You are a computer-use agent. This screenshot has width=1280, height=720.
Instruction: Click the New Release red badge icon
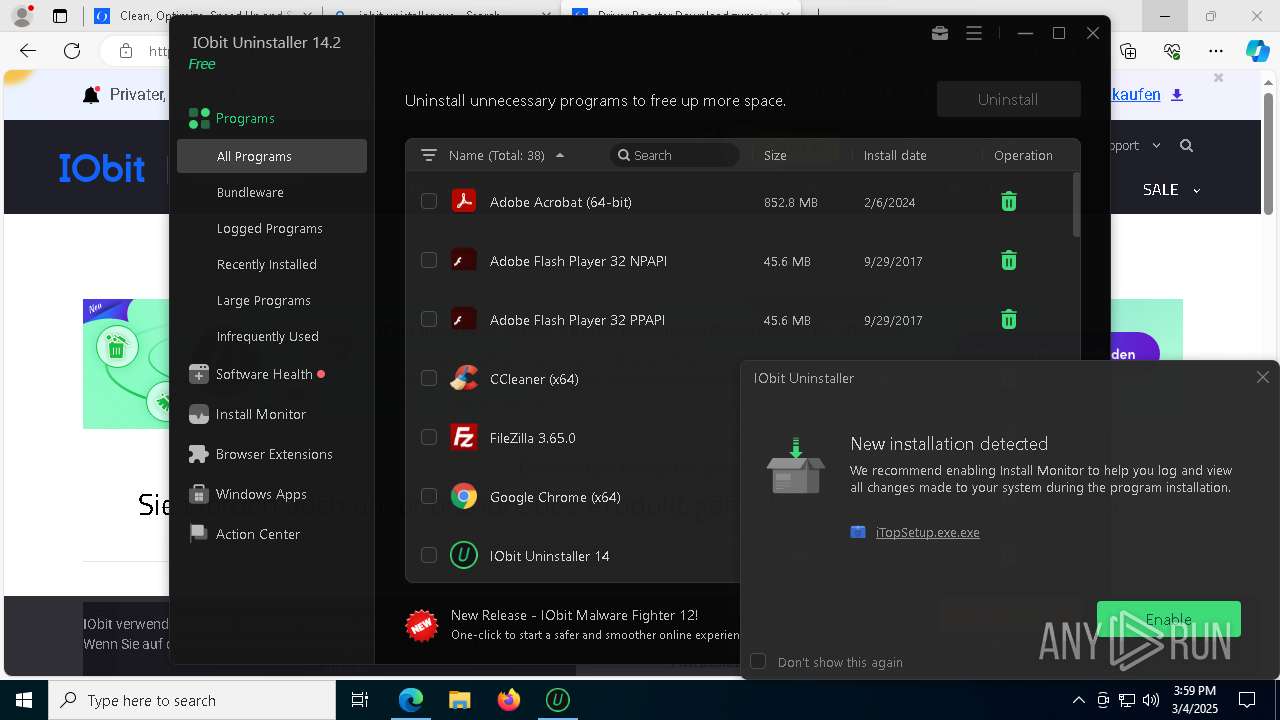(x=422, y=625)
